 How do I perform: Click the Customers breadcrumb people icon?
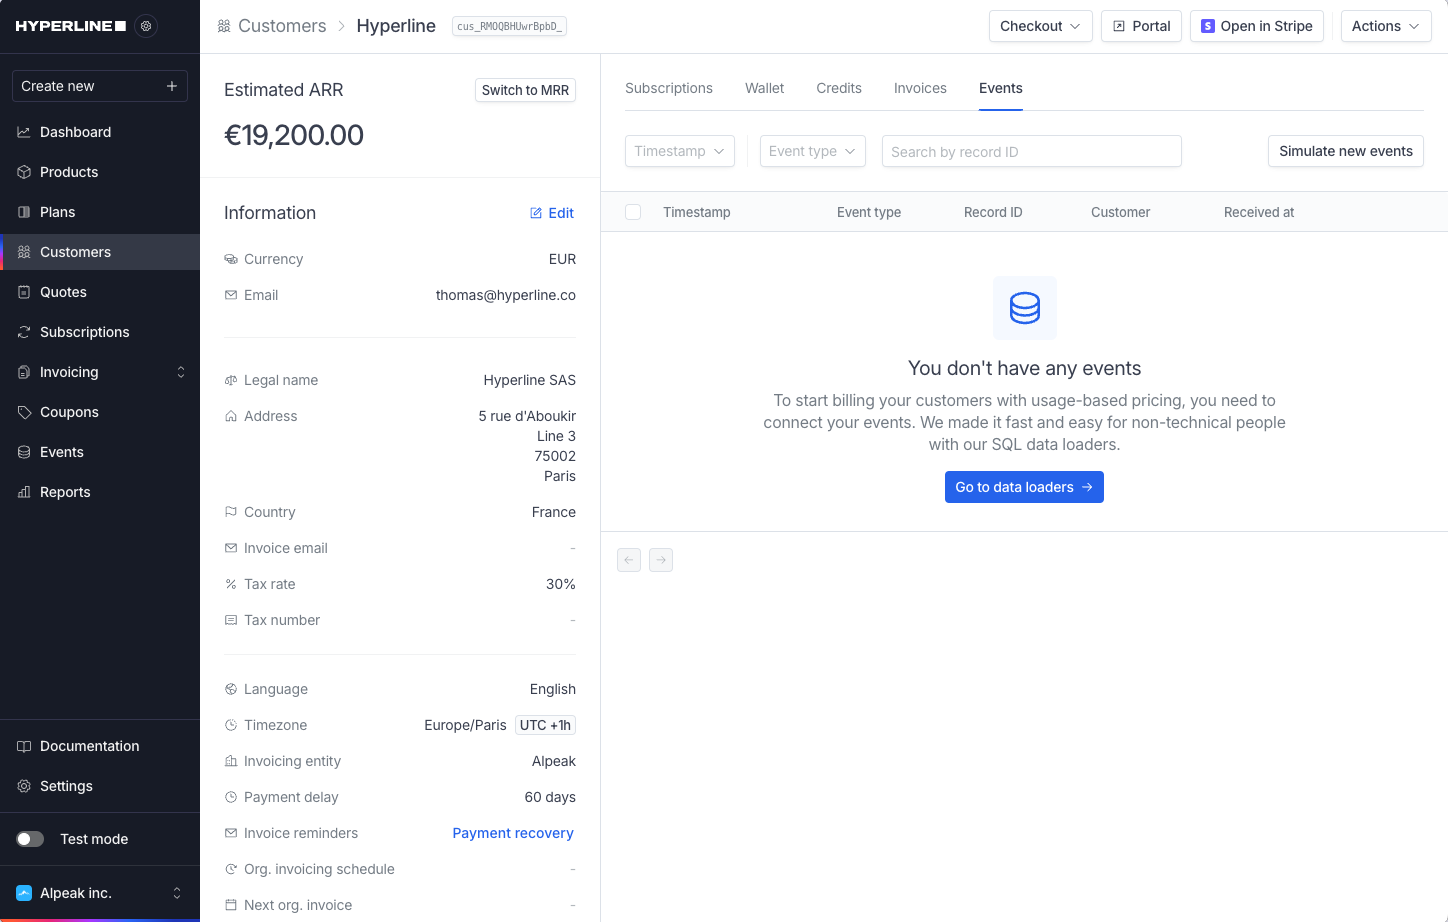pos(224,26)
